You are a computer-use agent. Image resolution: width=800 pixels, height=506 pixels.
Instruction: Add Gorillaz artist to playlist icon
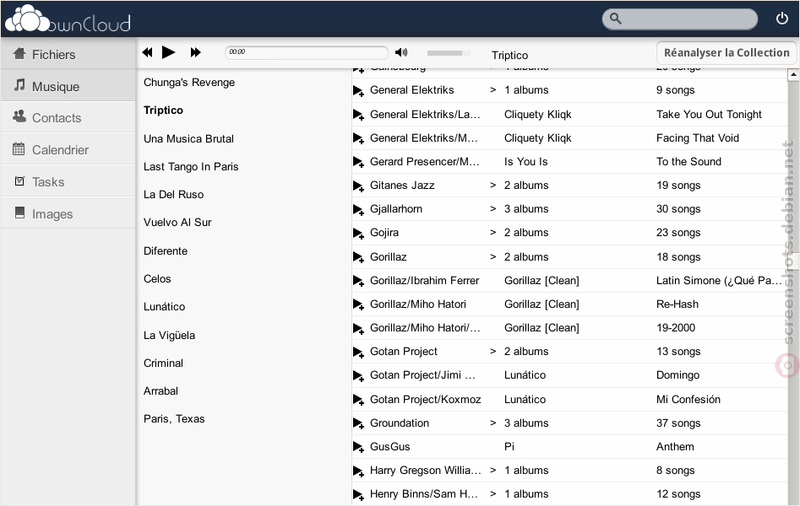pos(359,257)
